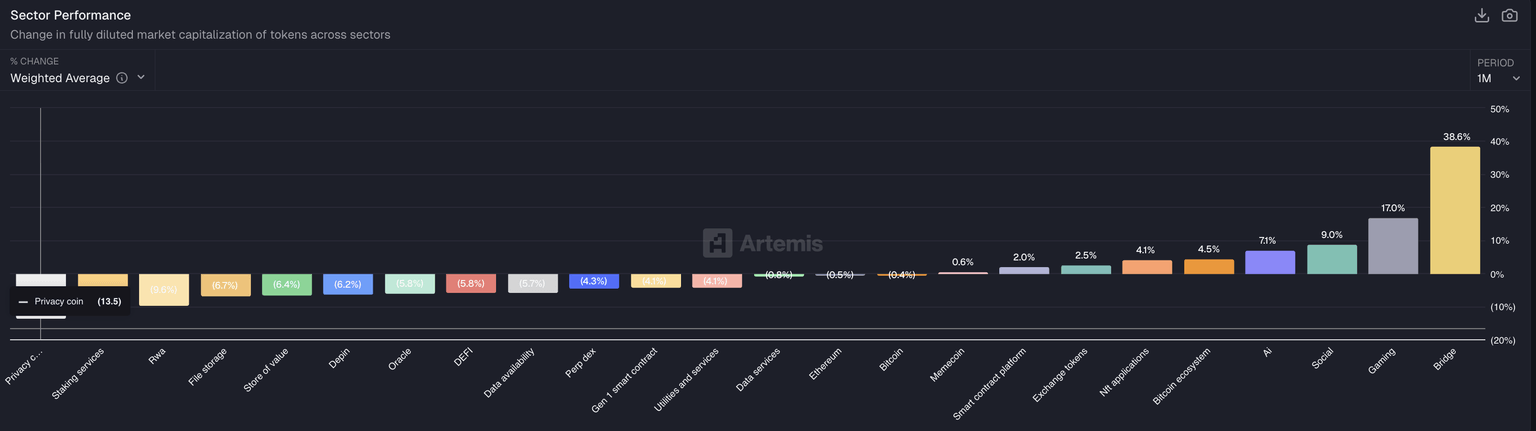The image size is (1536, 431).
Task: Click the Artemis watermark logo
Action: pos(763,242)
